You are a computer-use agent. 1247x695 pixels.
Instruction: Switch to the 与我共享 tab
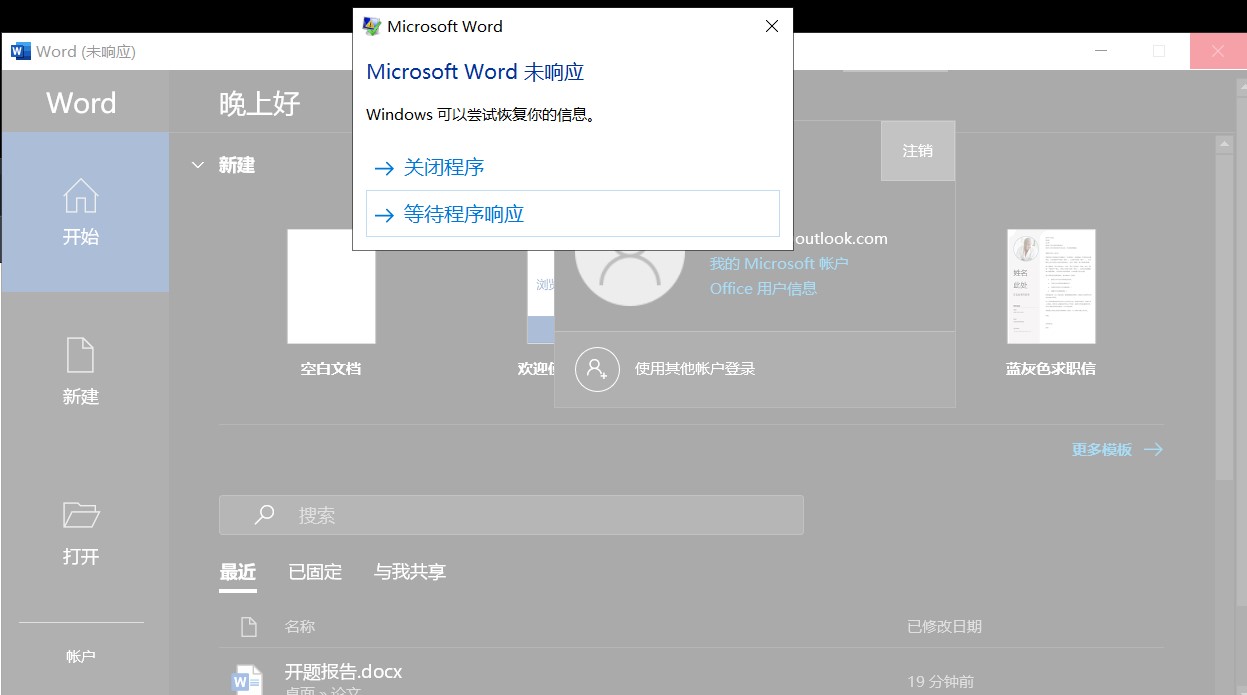pos(410,572)
